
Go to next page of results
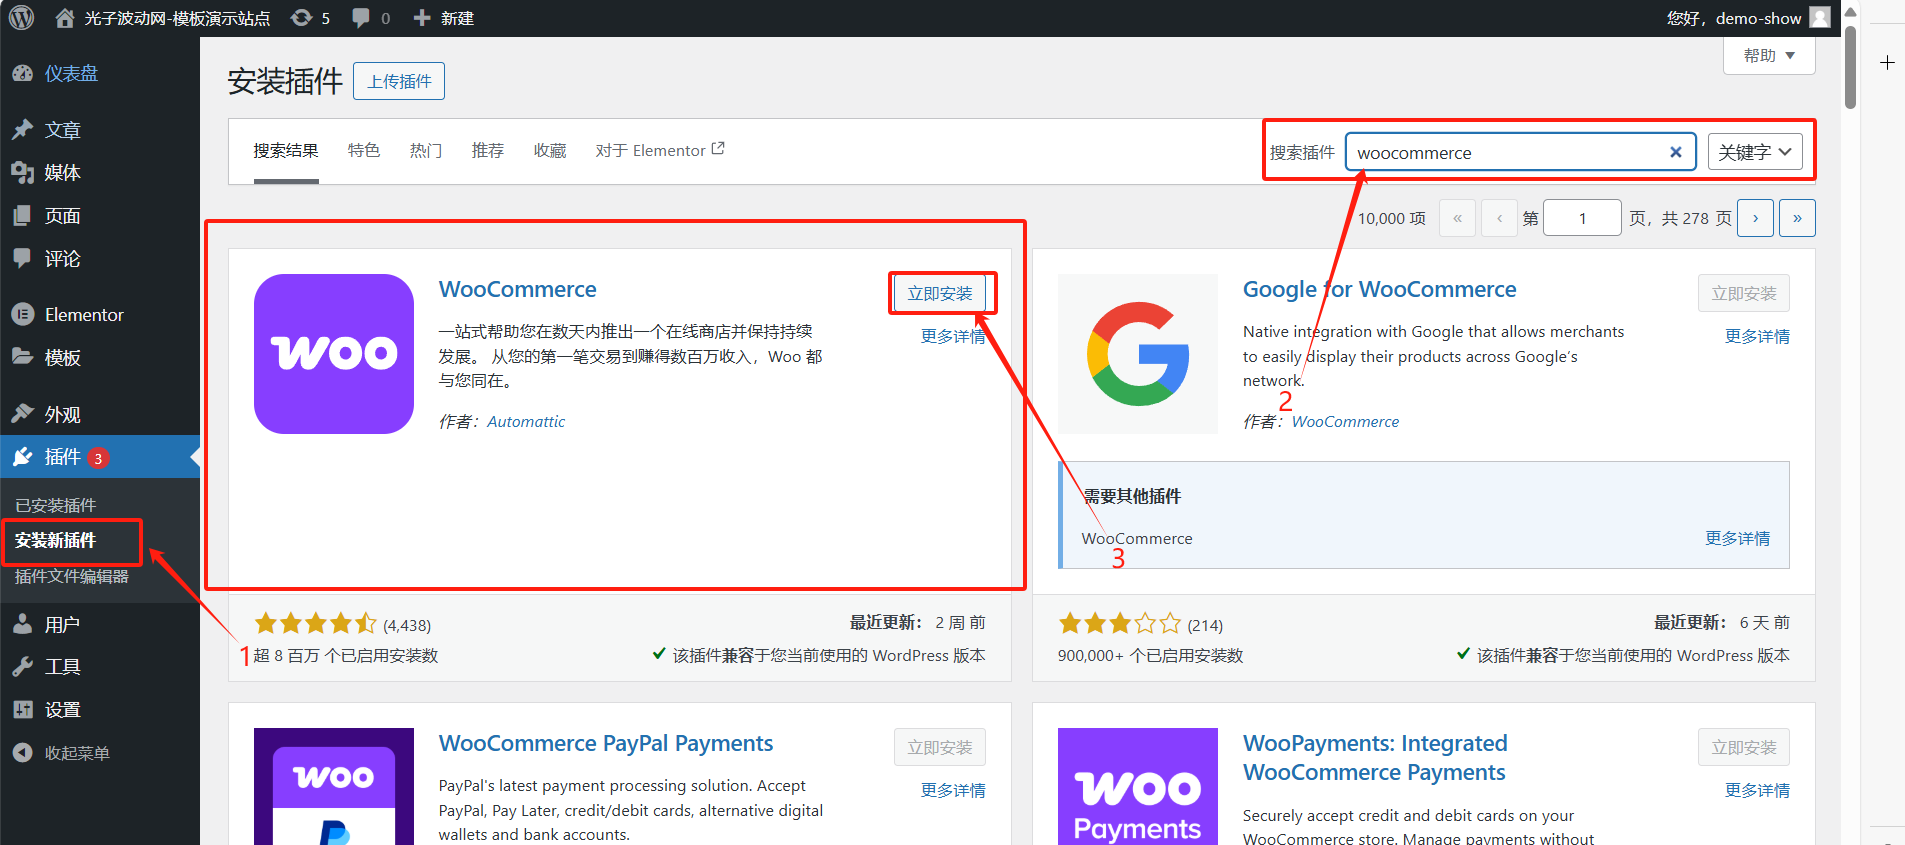tap(1756, 218)
